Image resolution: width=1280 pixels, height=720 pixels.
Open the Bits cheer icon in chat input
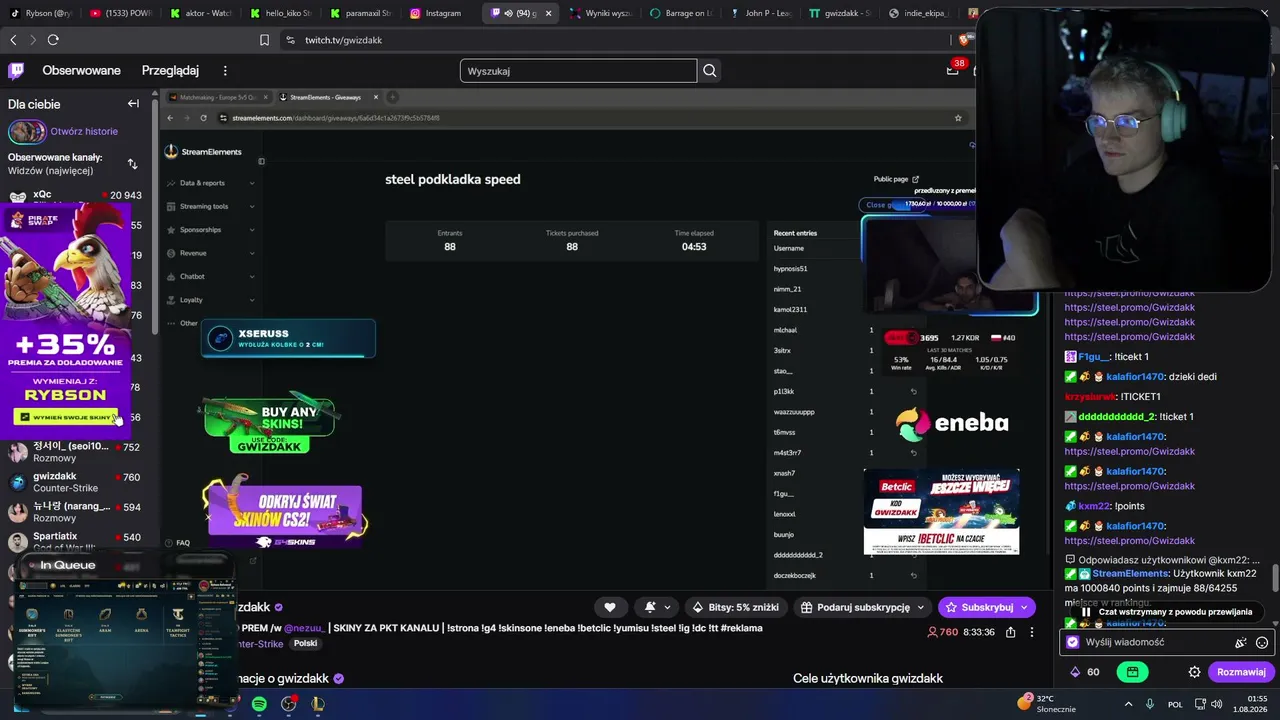1241,643
